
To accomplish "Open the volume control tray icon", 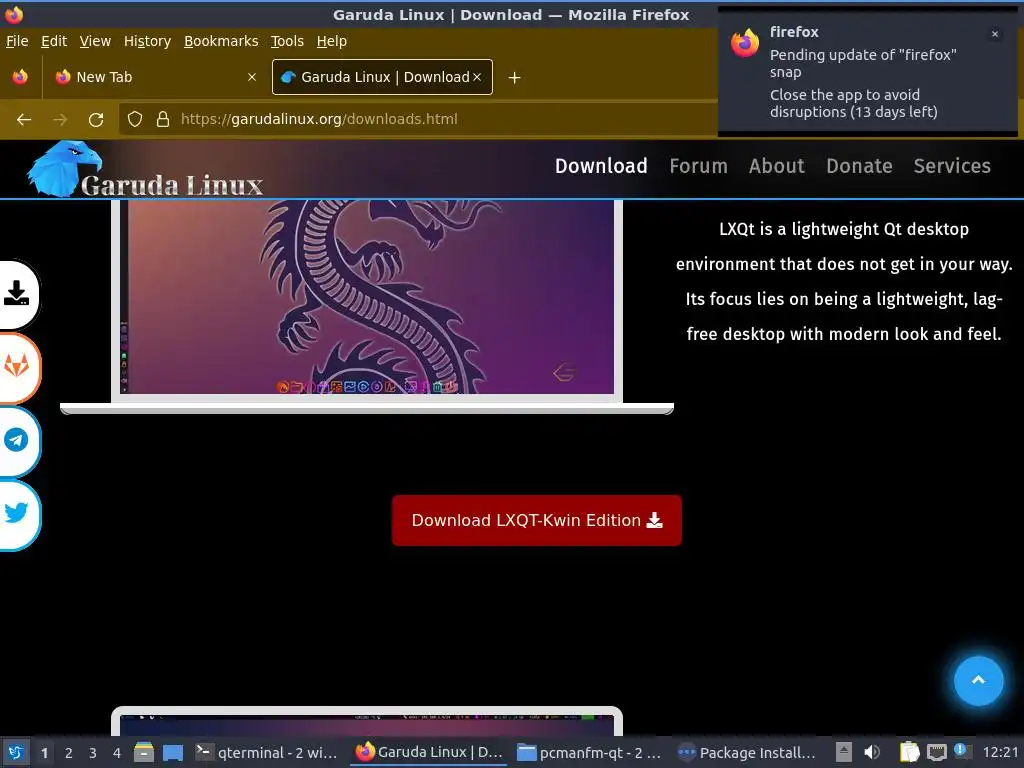I will tap(872, 752).
